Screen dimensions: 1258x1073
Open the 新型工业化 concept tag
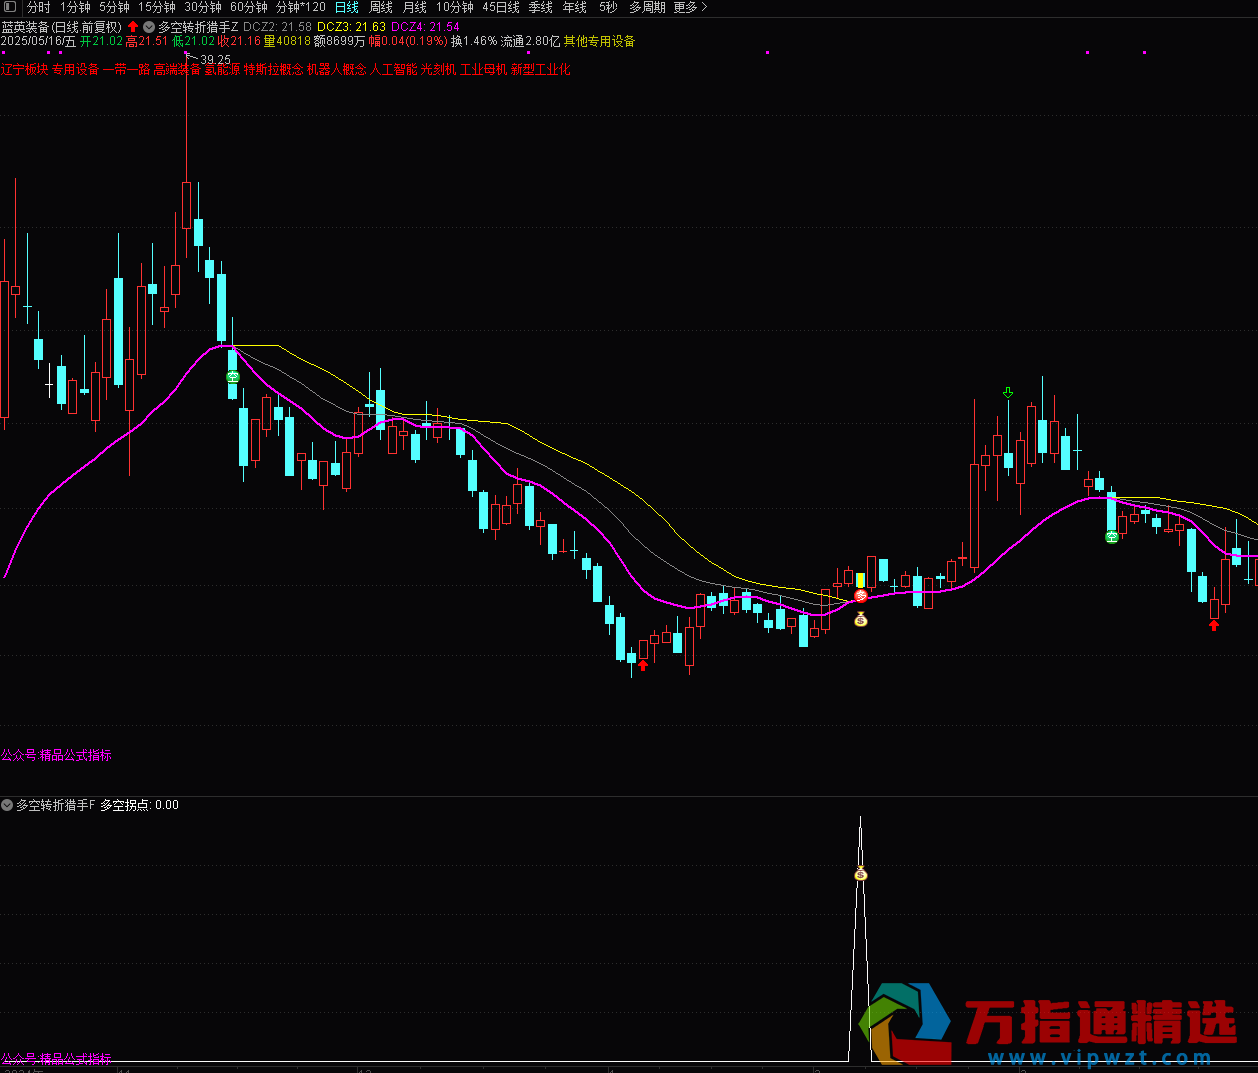541,69
